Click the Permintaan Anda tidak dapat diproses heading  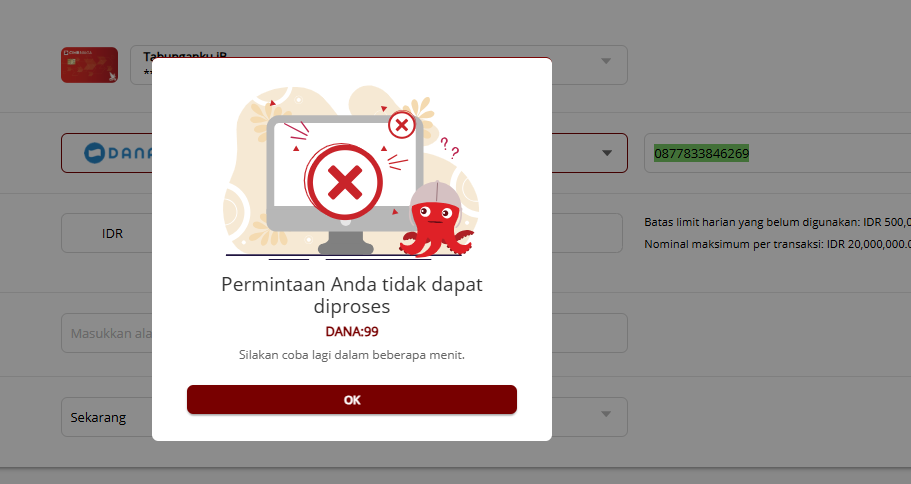[x=352, y=295]
